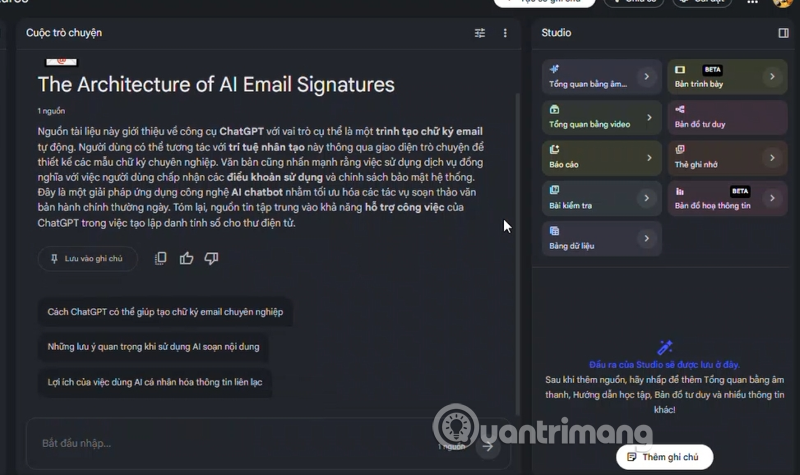Click the chat panel vertical scrollbar
Screen dimensions: 800x475
517,254
